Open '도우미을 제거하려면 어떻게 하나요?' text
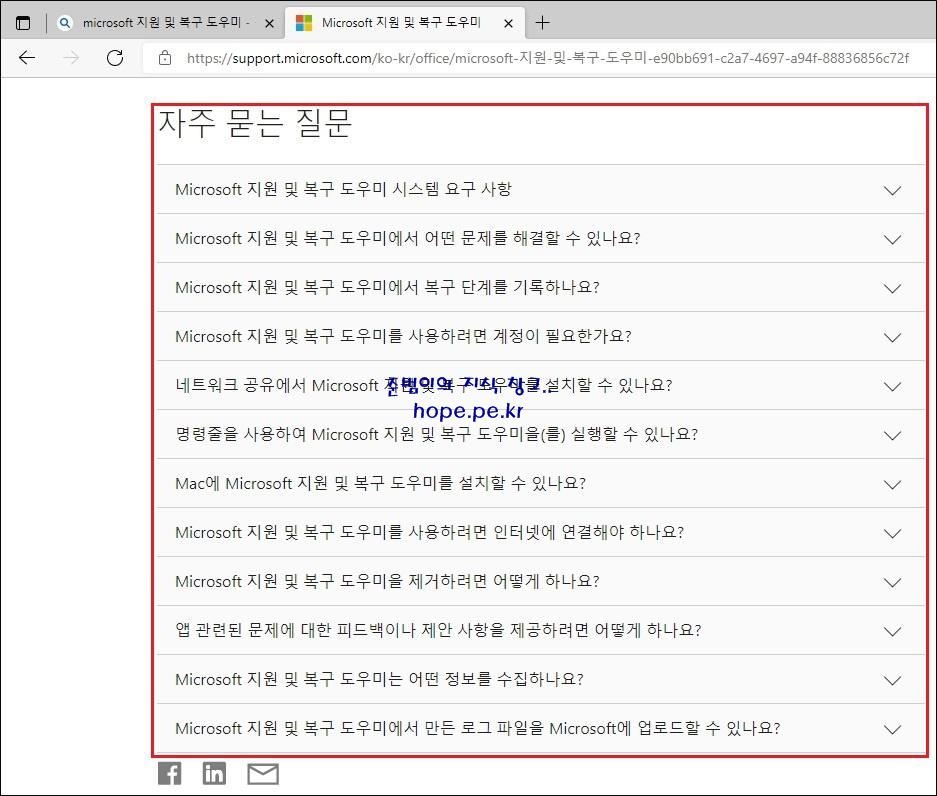Image resolution: width=937 pixels, height=796 pixels. point(470,581)
